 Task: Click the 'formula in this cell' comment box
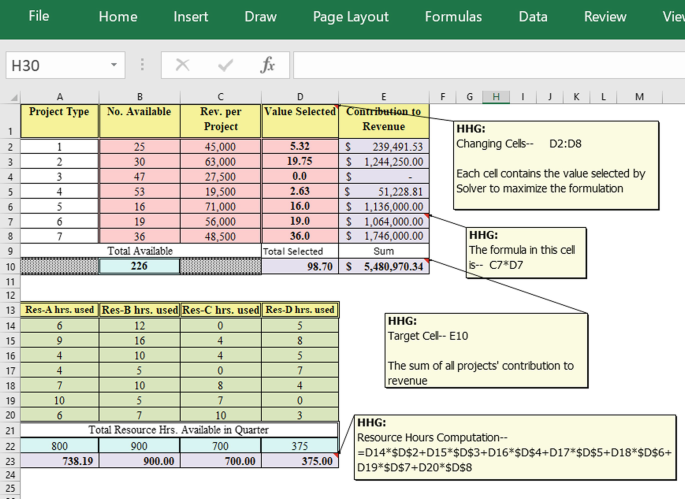(x=526, y=253)
